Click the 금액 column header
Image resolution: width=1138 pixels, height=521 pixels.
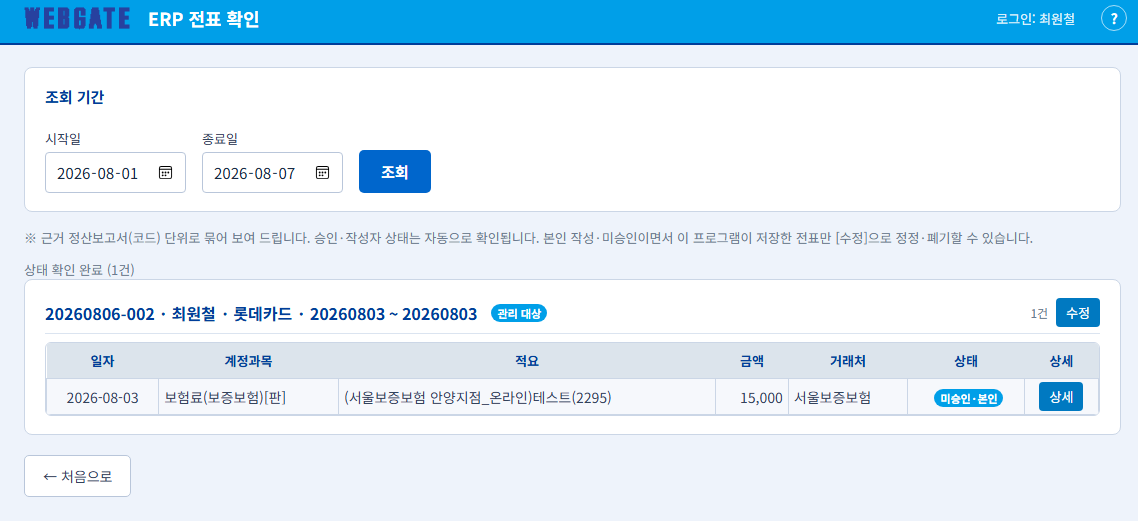coord(752,361)
